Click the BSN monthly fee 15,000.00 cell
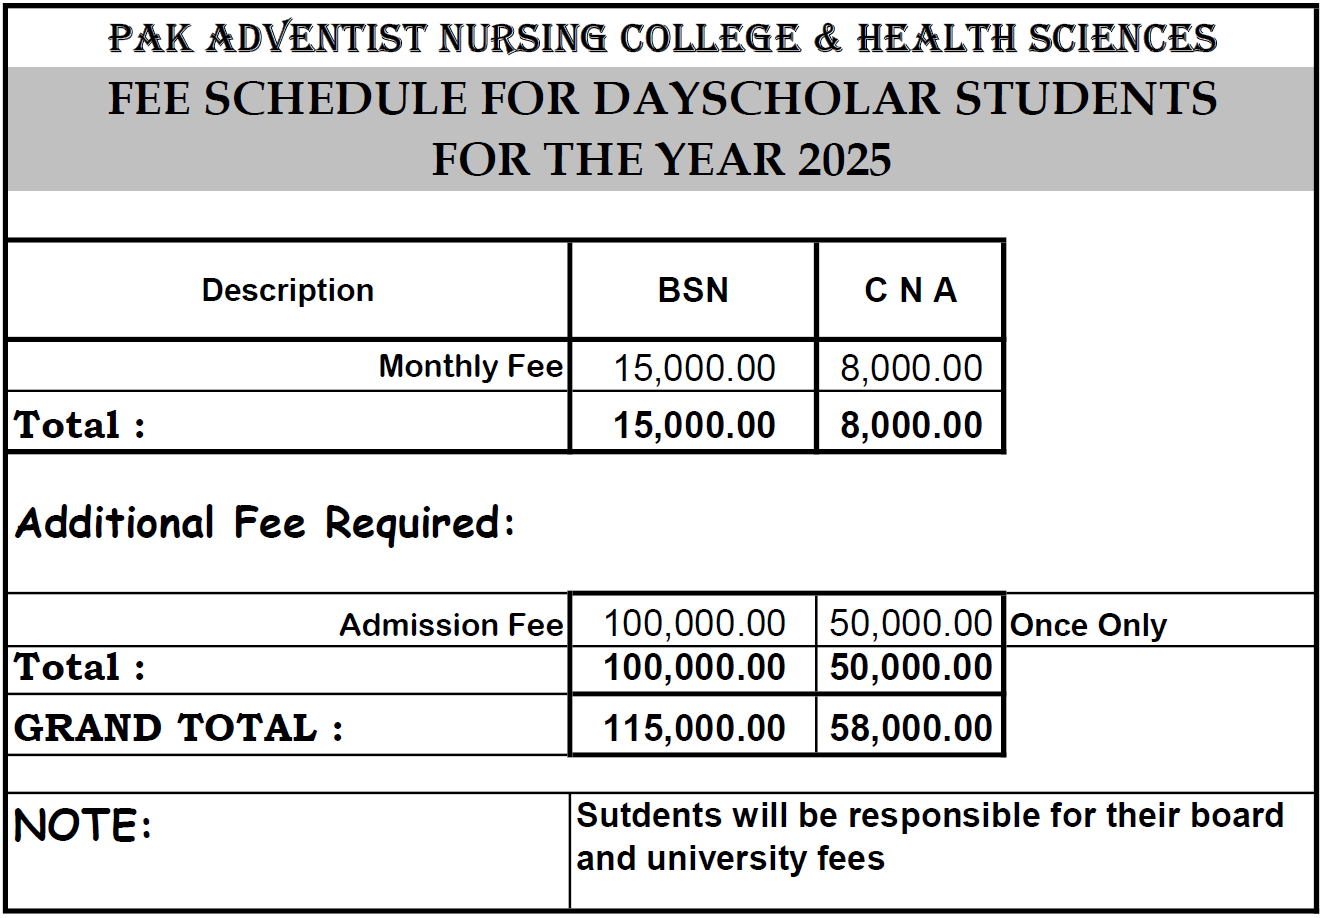1322x918 pixels. (x=693, y=367)
